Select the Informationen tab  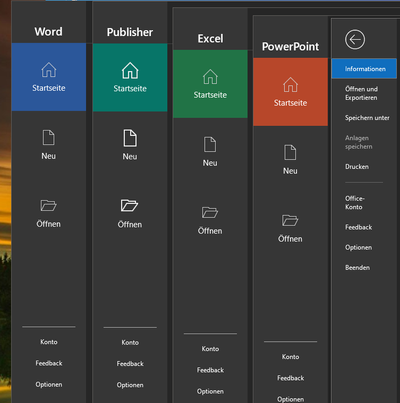point(364,69)
